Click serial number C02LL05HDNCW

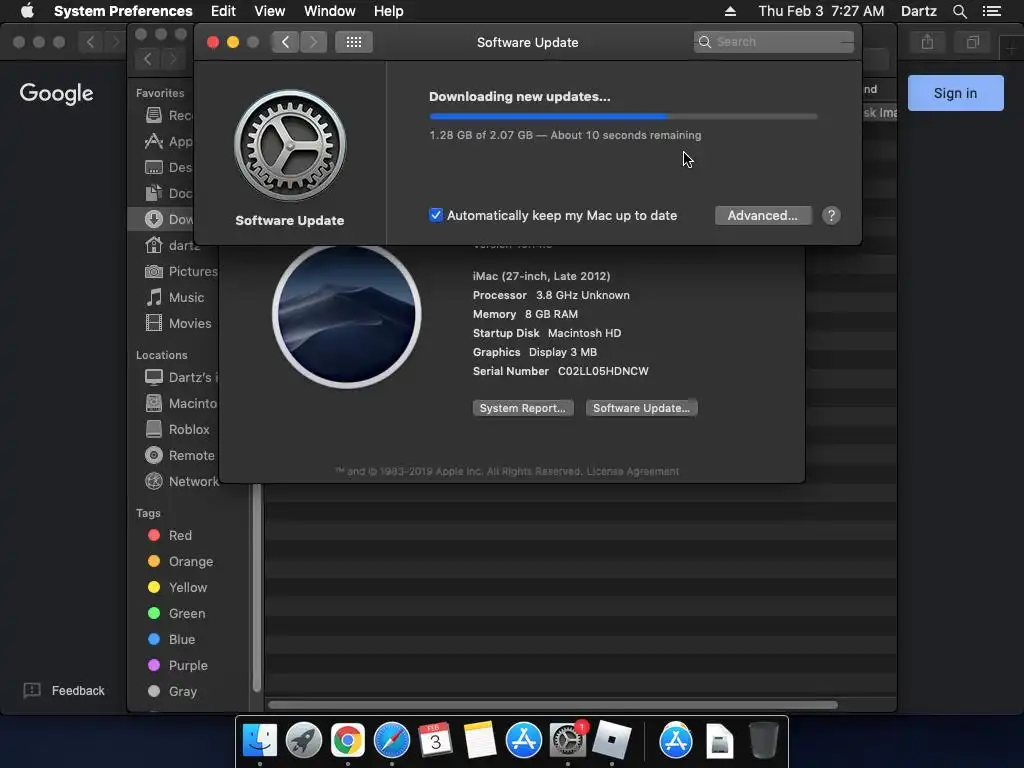(x=603, y=371)
